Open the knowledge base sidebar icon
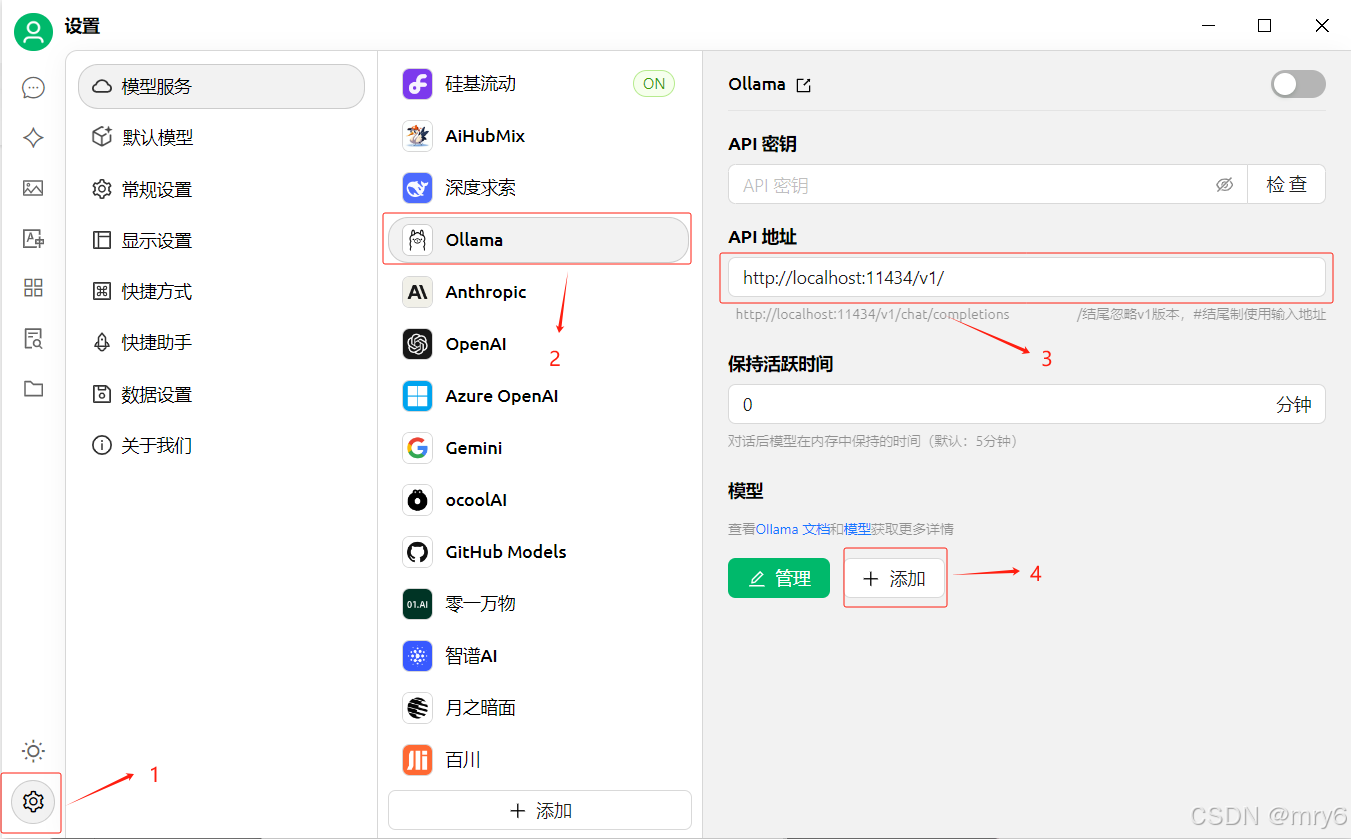Screen dimensions: 1351x839 33,338
